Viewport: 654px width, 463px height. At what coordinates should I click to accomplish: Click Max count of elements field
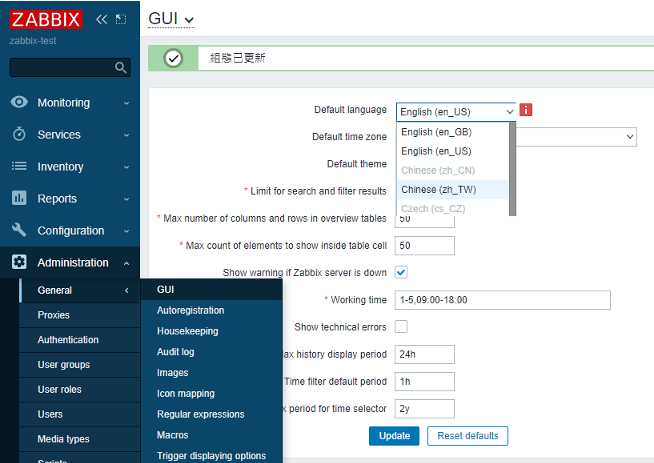click(425, 245)
